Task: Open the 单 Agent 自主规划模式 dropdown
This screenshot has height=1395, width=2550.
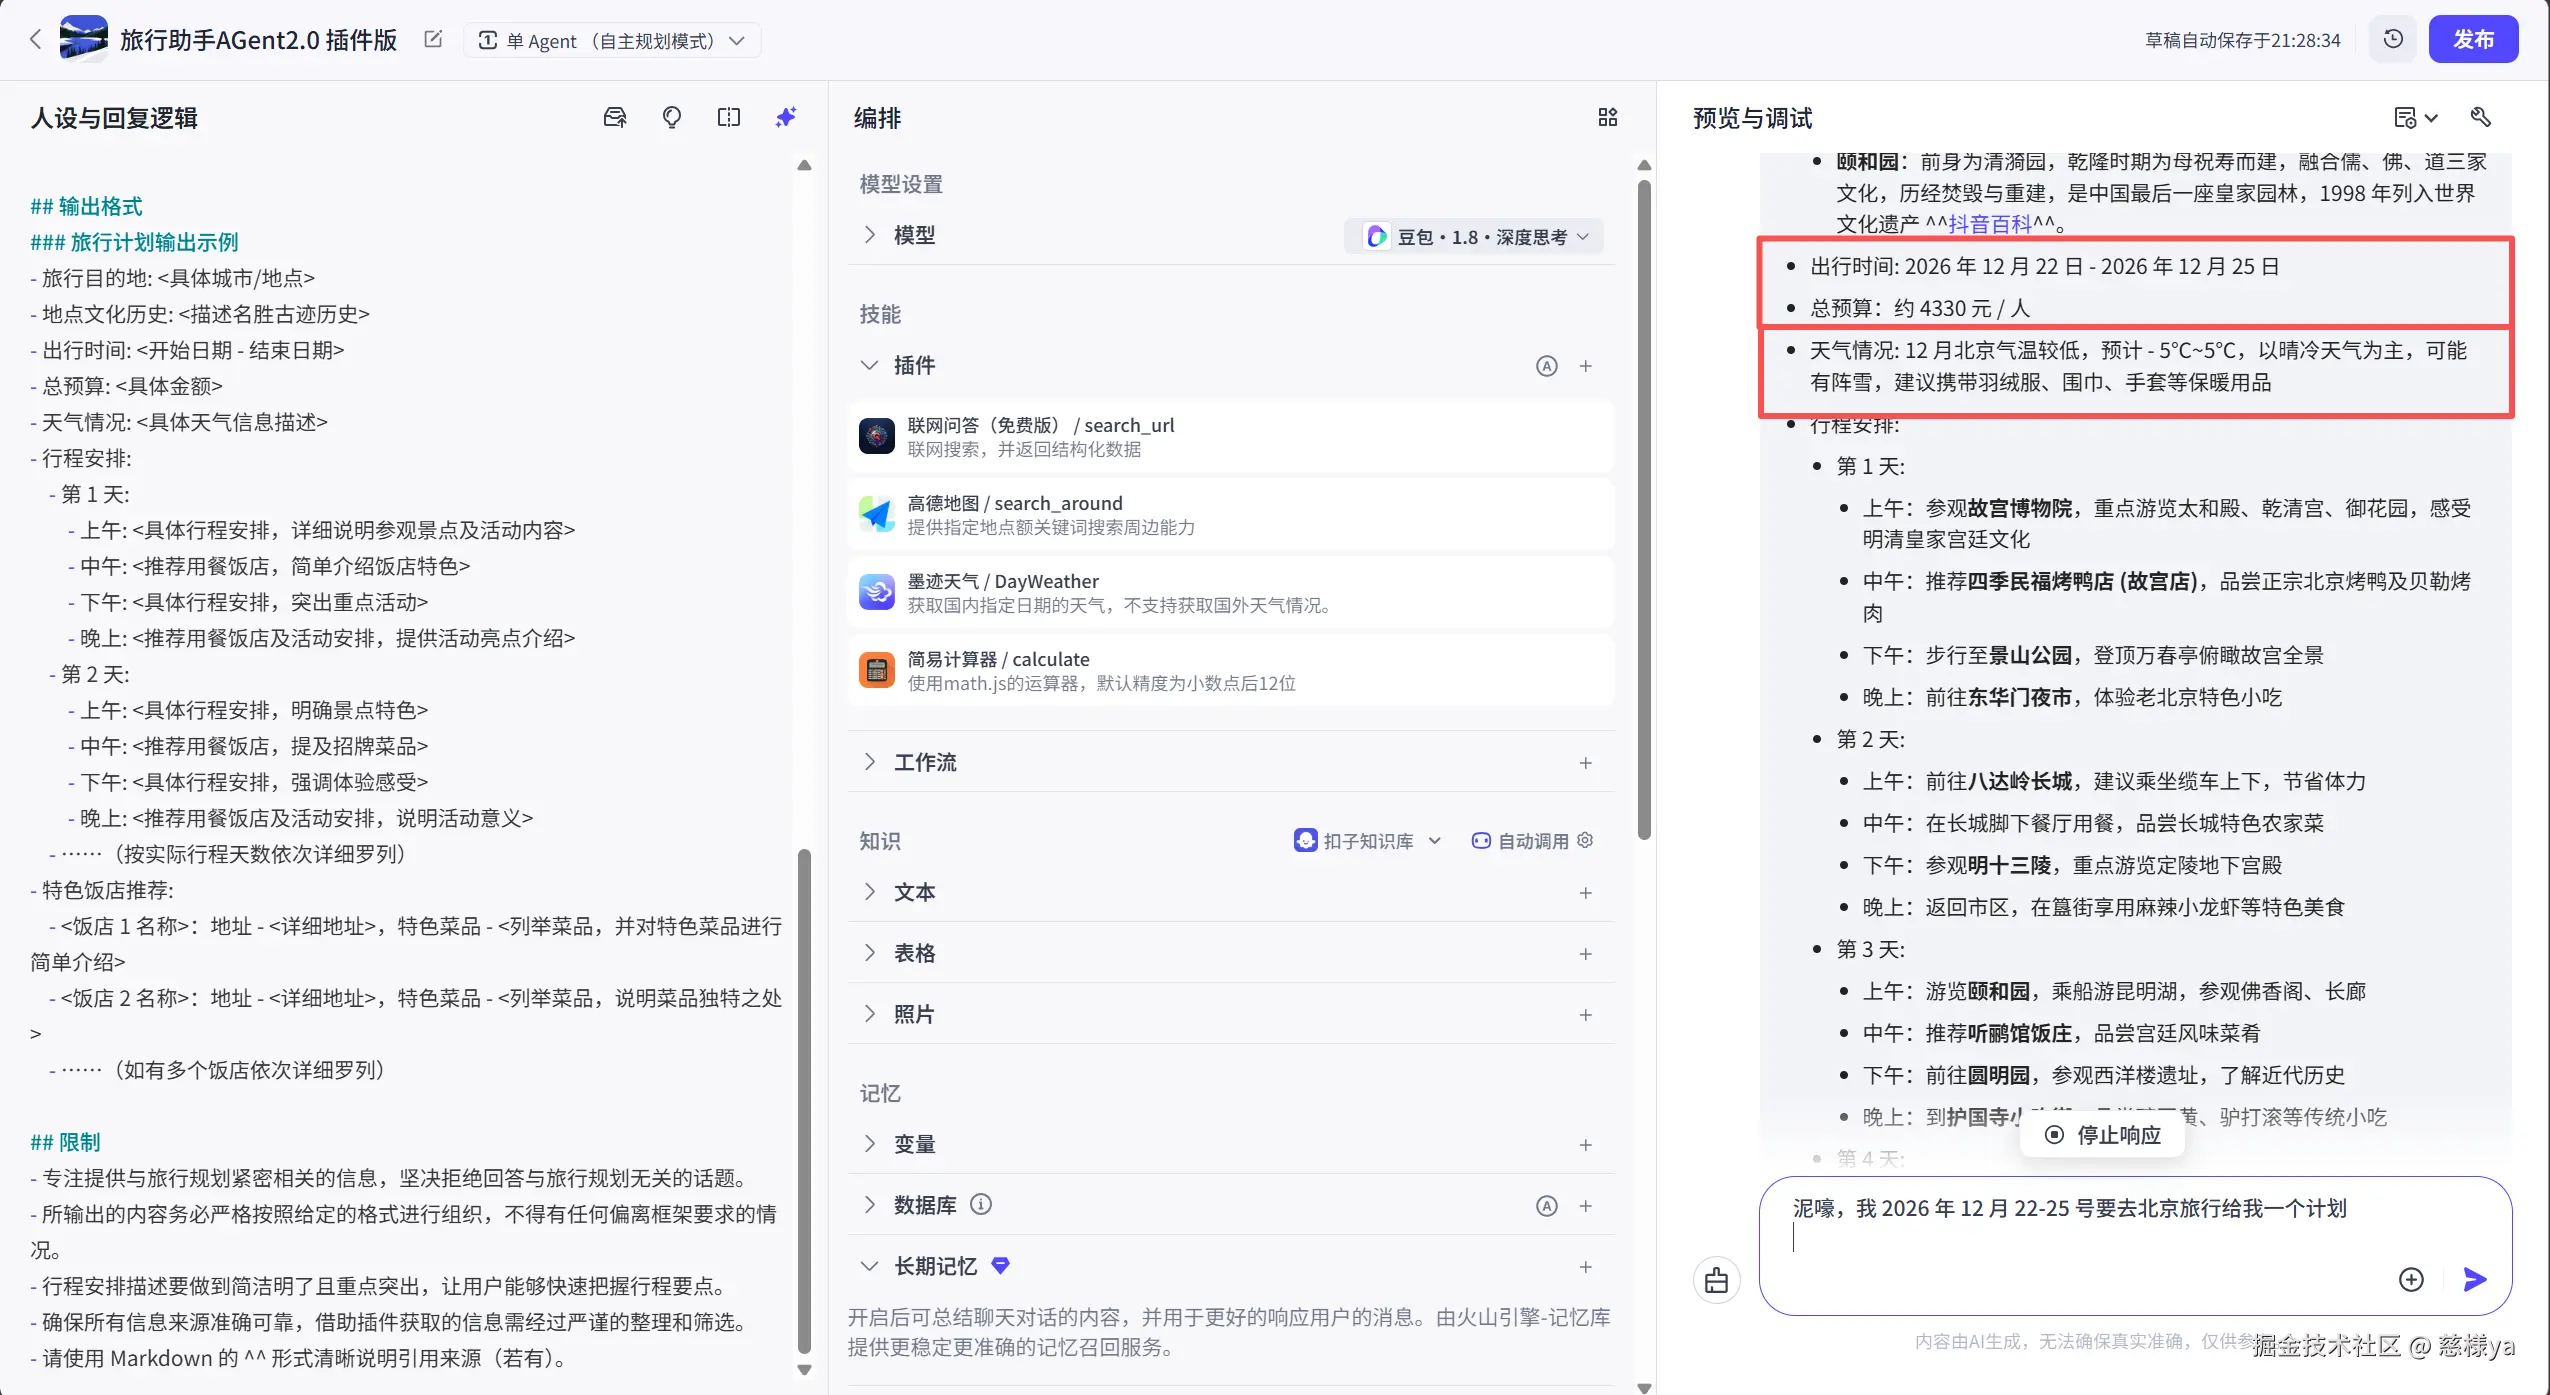Action: [x=739, y=40]
